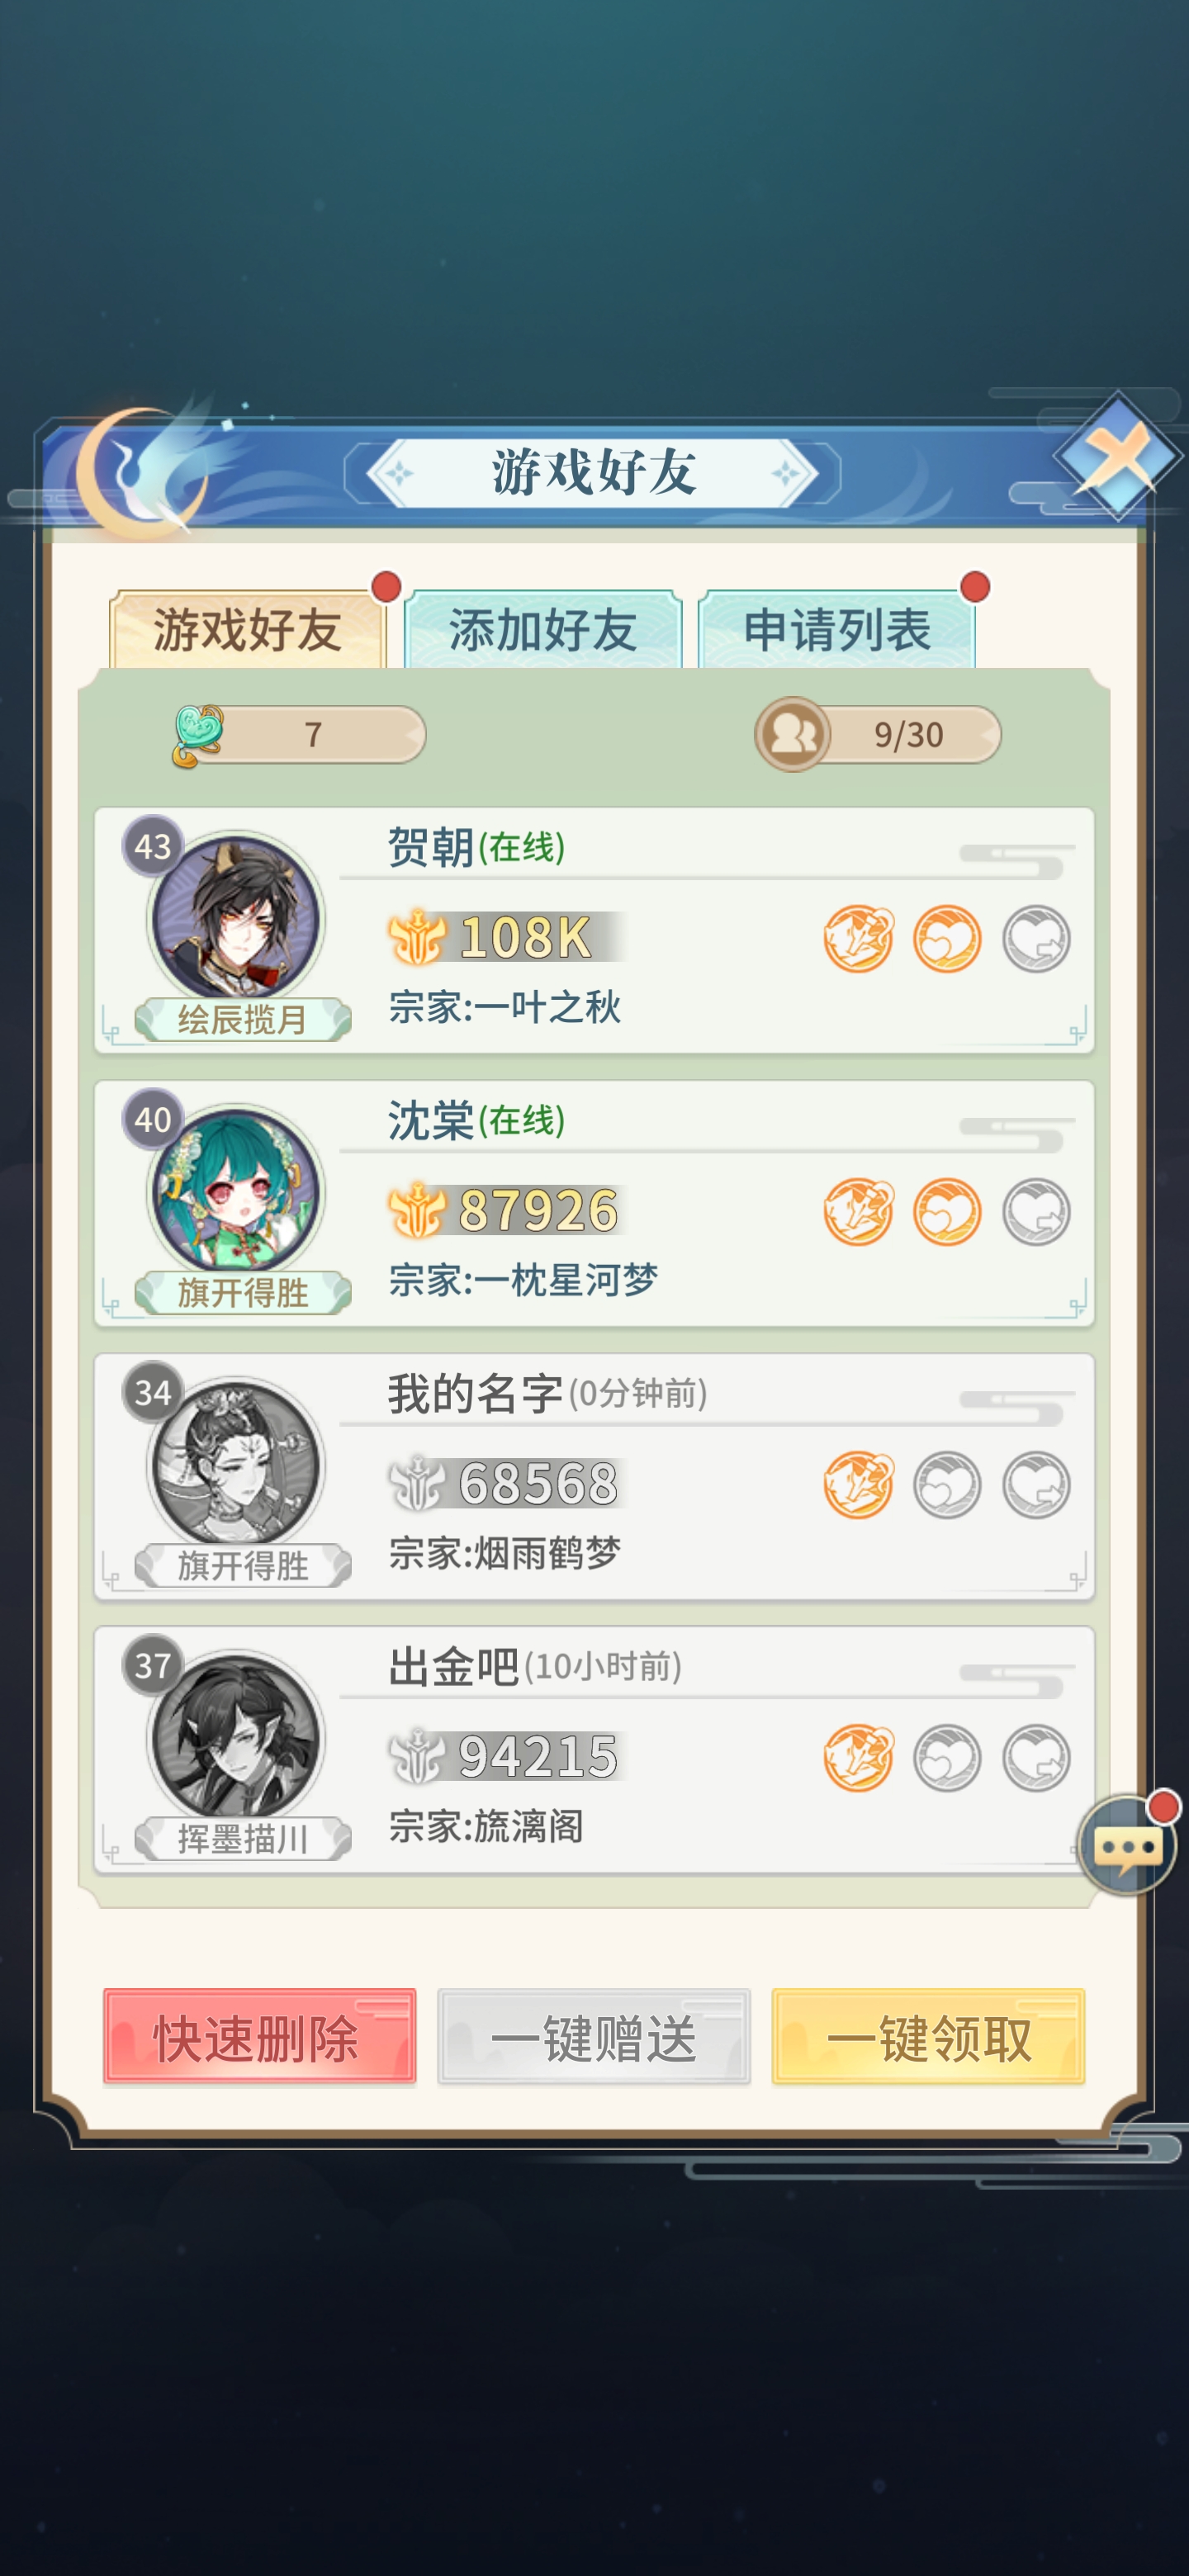Close the 游戏好友 friends panel
The width and height of the screenshot is (1189, 2576).
(x=1117, y=456)
